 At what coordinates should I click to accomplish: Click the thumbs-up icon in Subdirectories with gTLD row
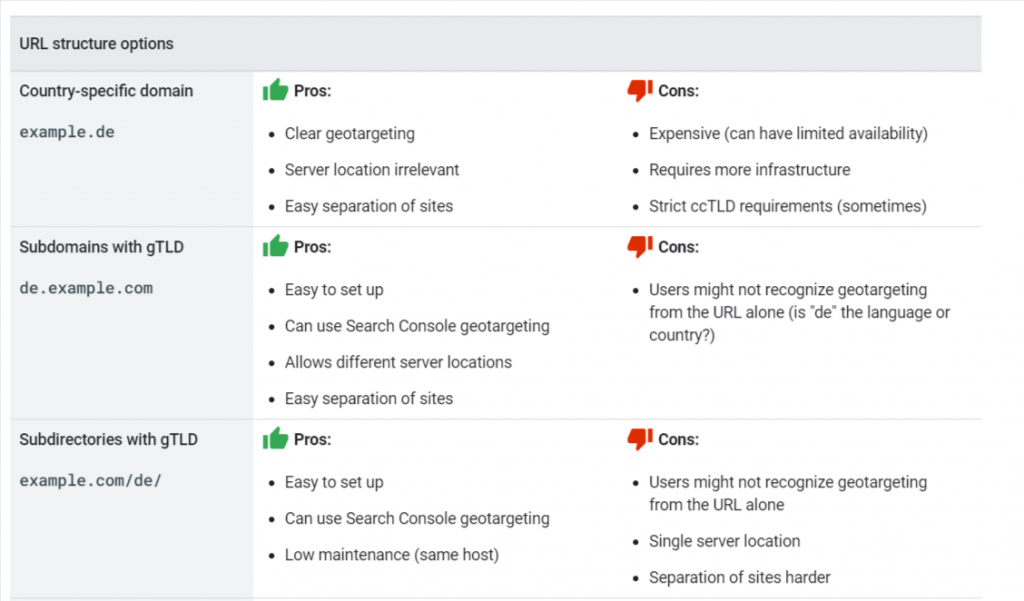tap(275, 438)
